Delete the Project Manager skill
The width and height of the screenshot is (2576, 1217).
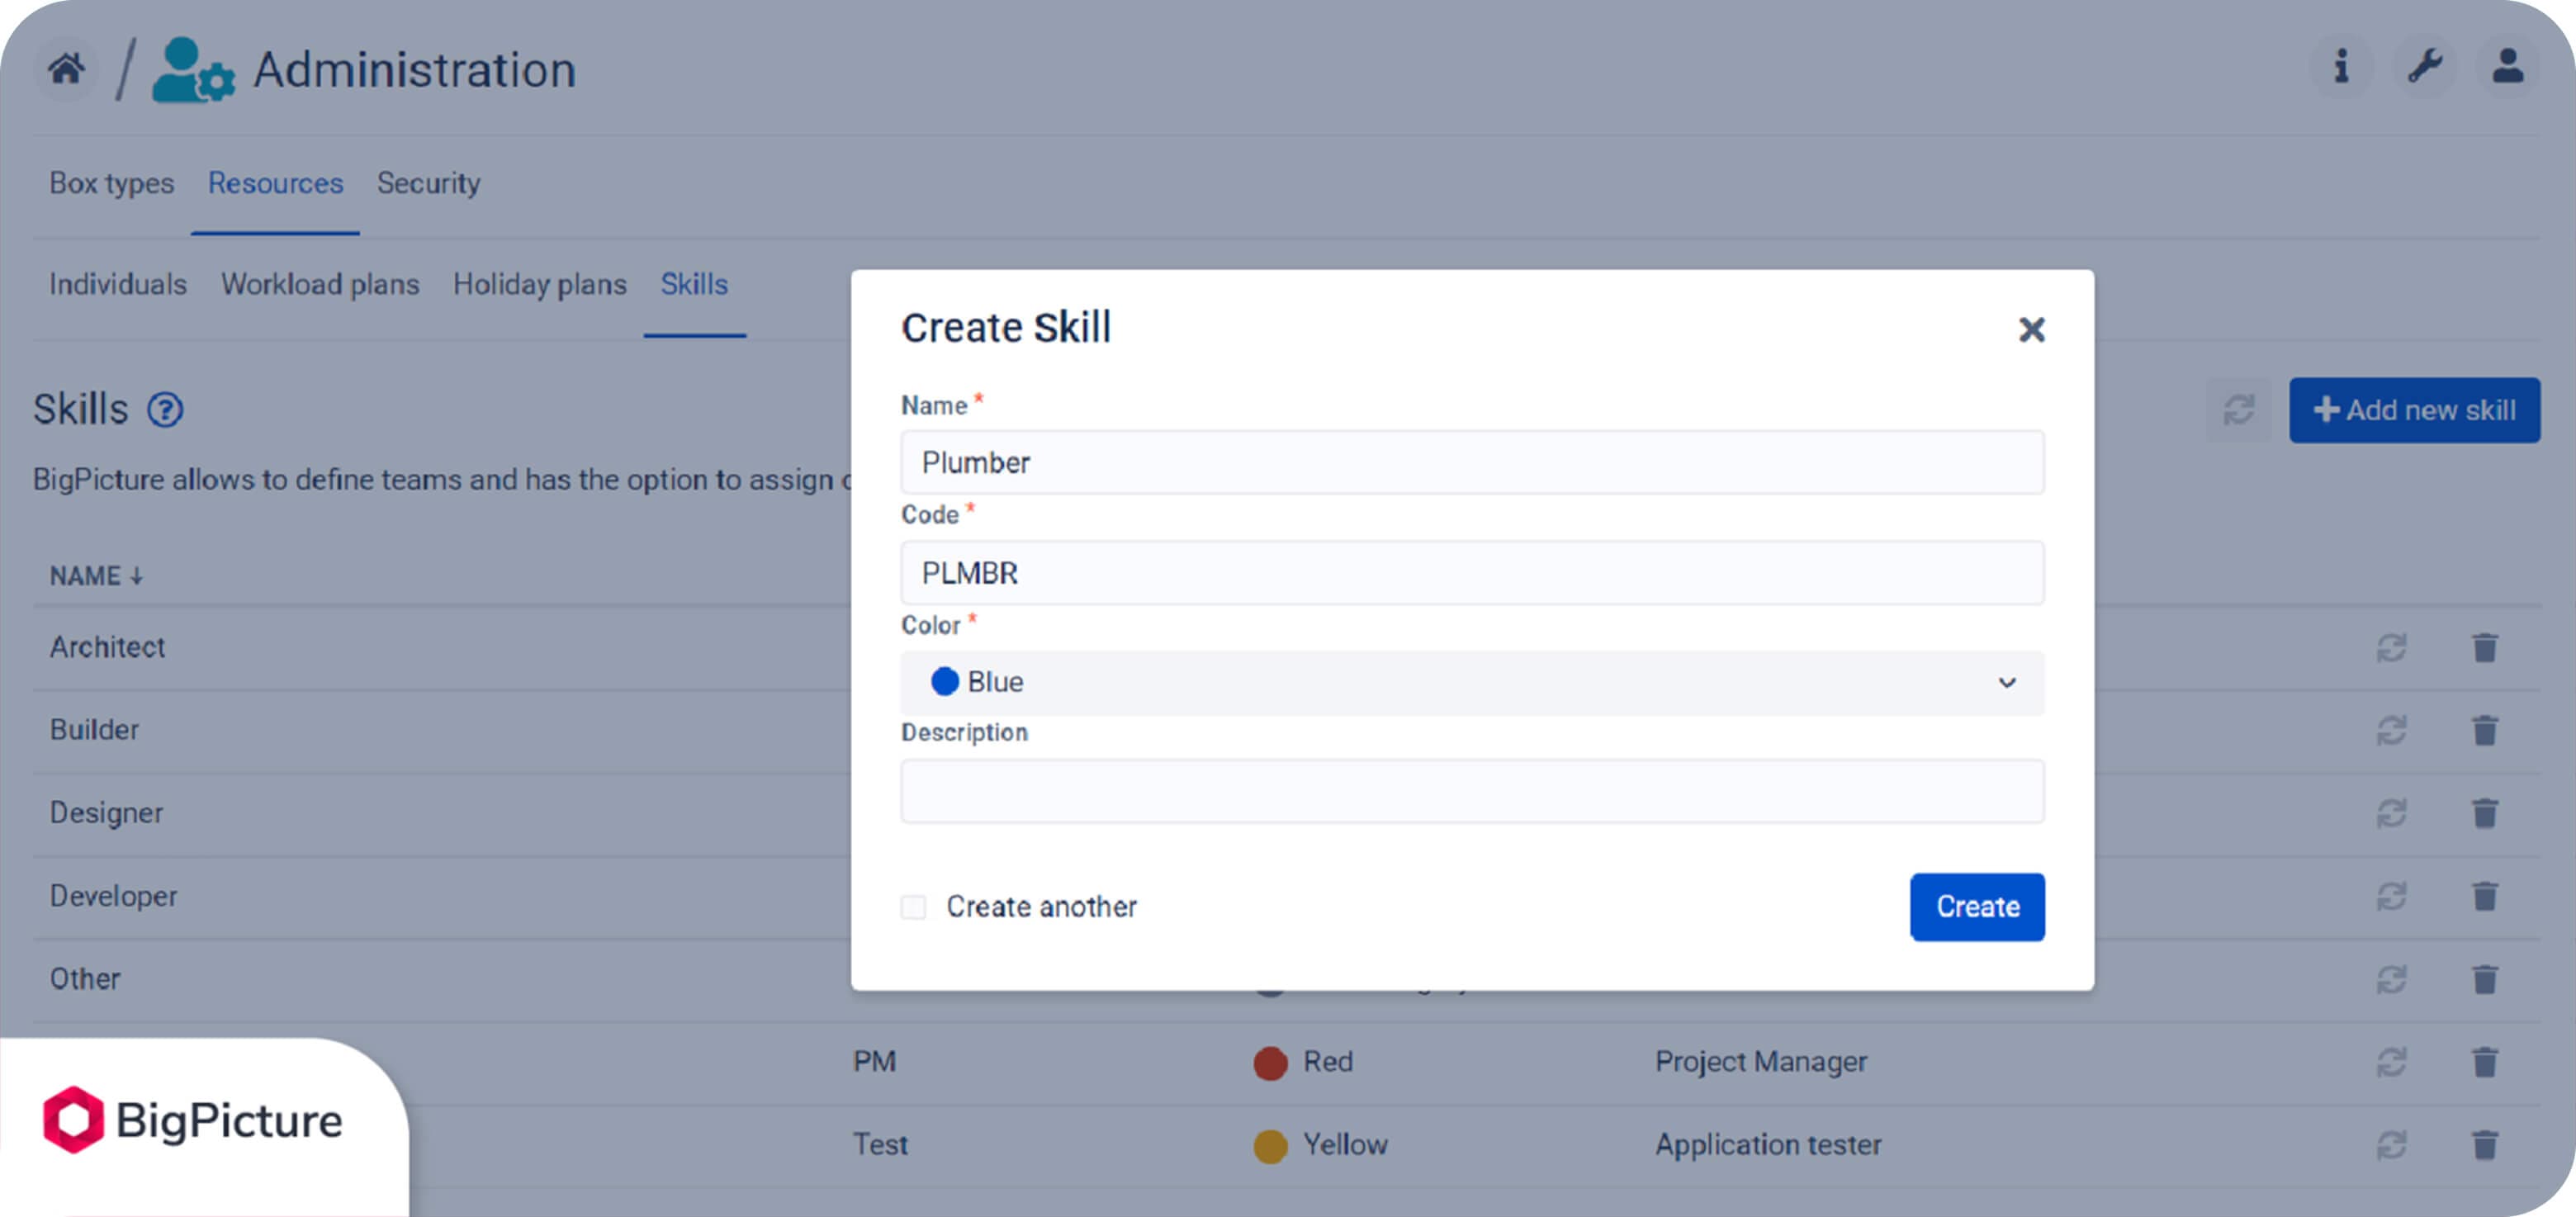pyautogui.click(x=2485, y=1062)
